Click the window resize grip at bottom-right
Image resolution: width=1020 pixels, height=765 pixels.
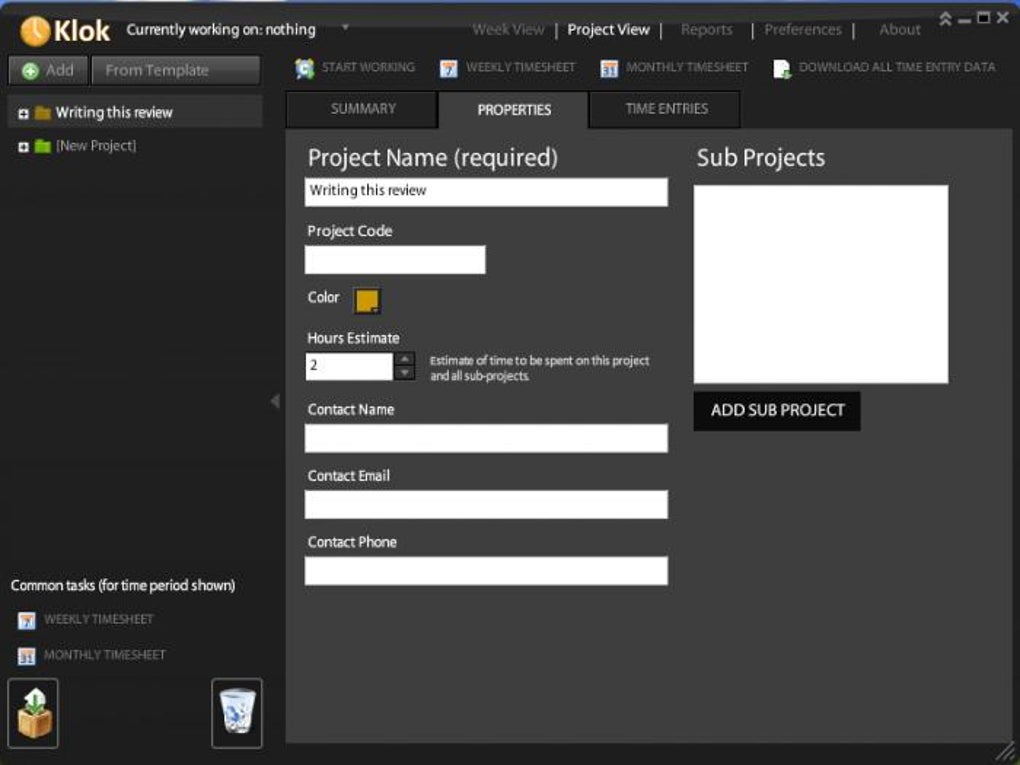coord(1005,750)
